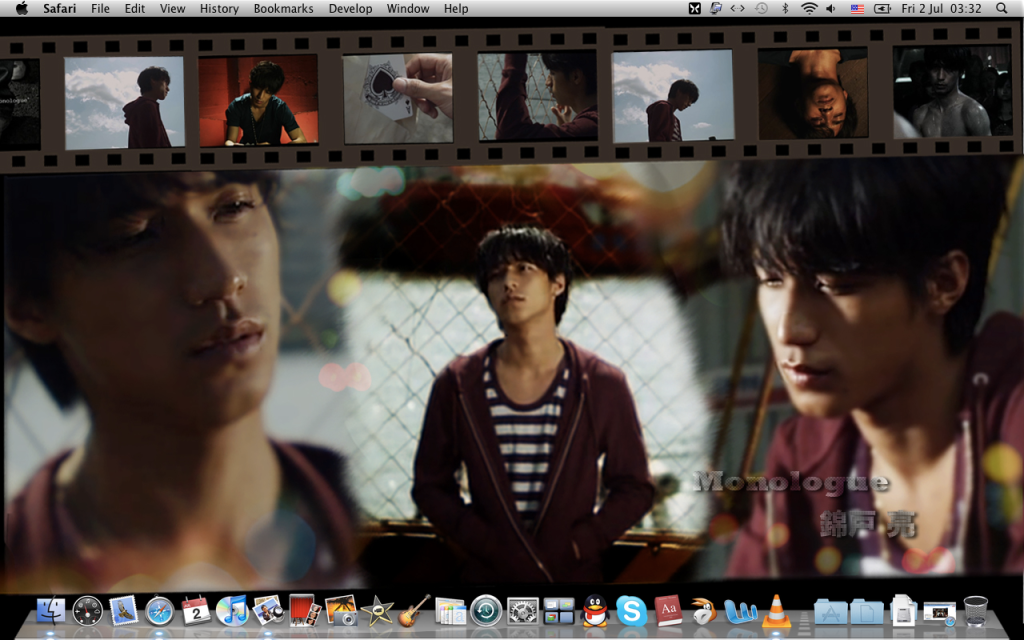Launch Skype from the dock
1024x640 pixels.
coord(630,610)
